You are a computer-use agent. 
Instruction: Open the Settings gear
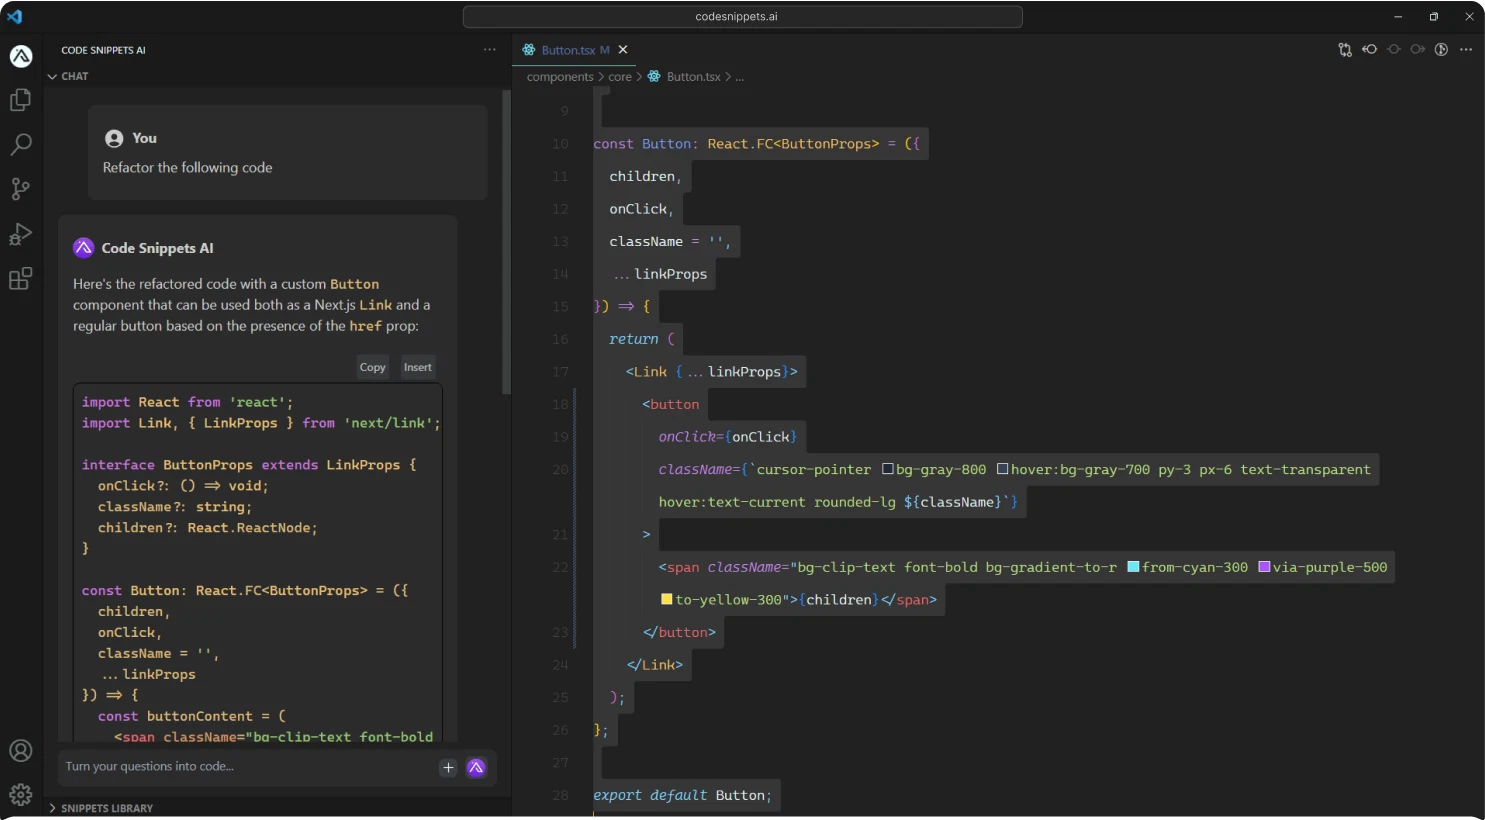pyautogui.click(x=21, y=794)
